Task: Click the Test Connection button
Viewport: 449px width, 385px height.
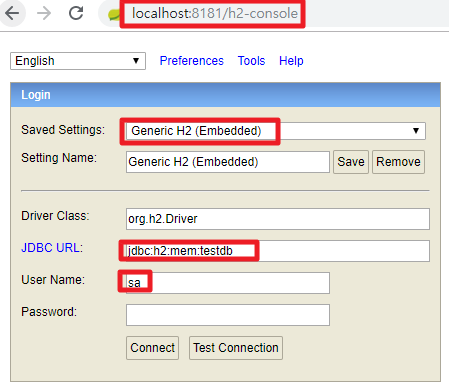Action: click(236, 348)
